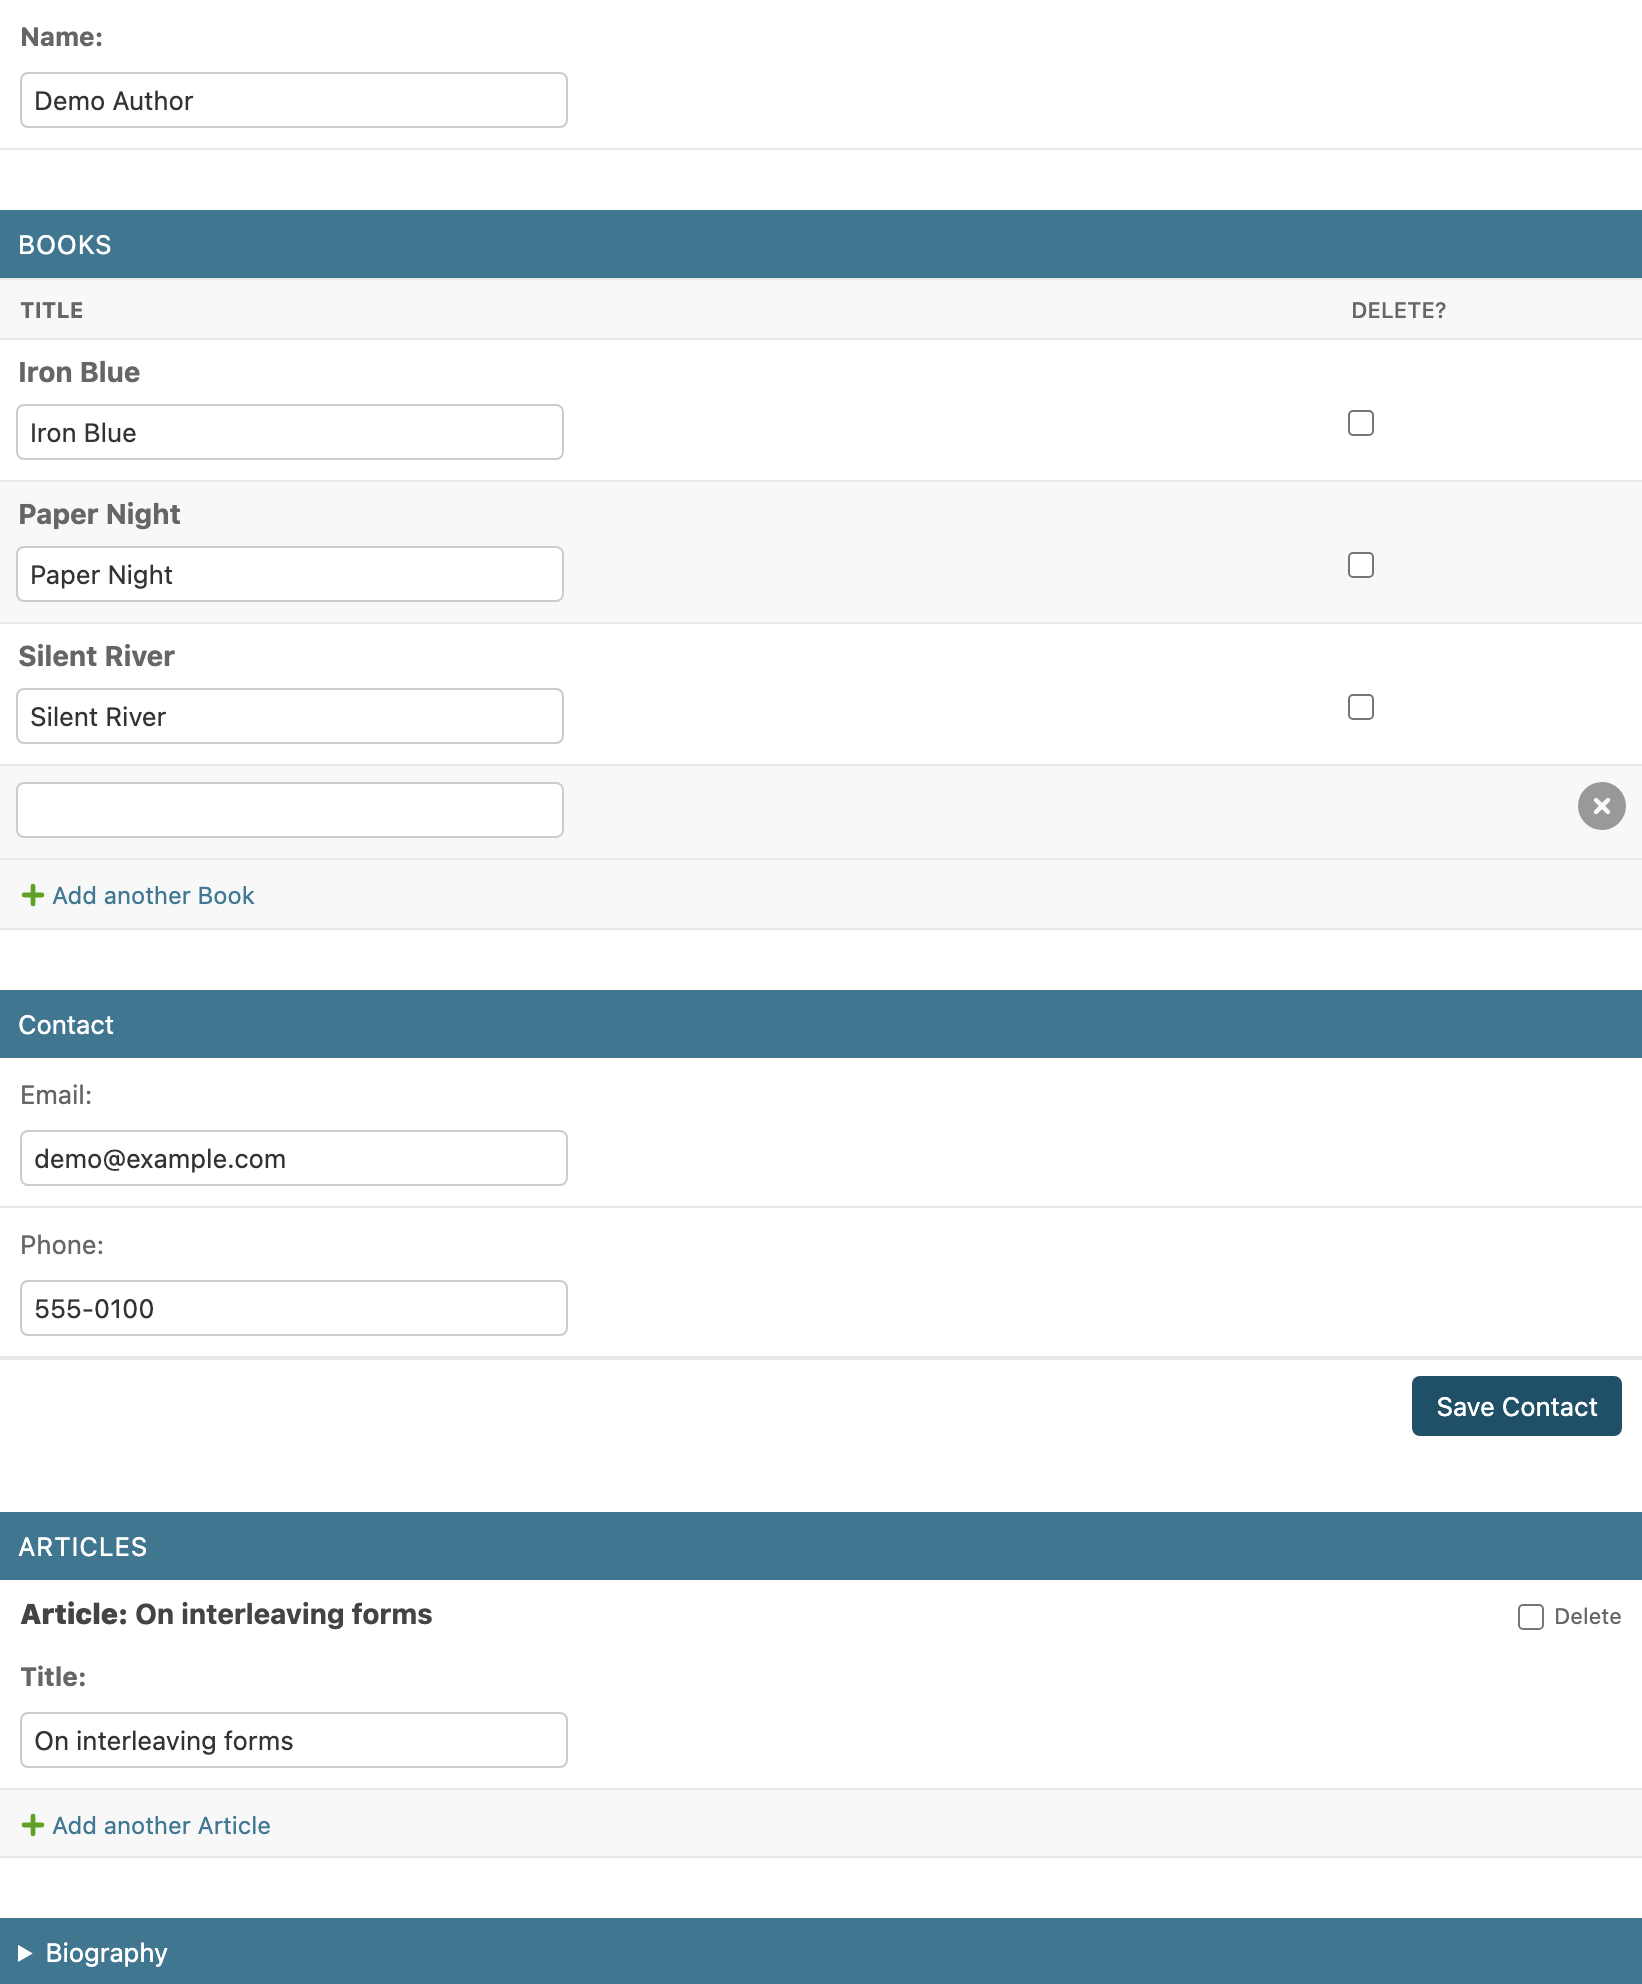Click the Biography section header text

pyautogui.click(x=107, y=1952)
